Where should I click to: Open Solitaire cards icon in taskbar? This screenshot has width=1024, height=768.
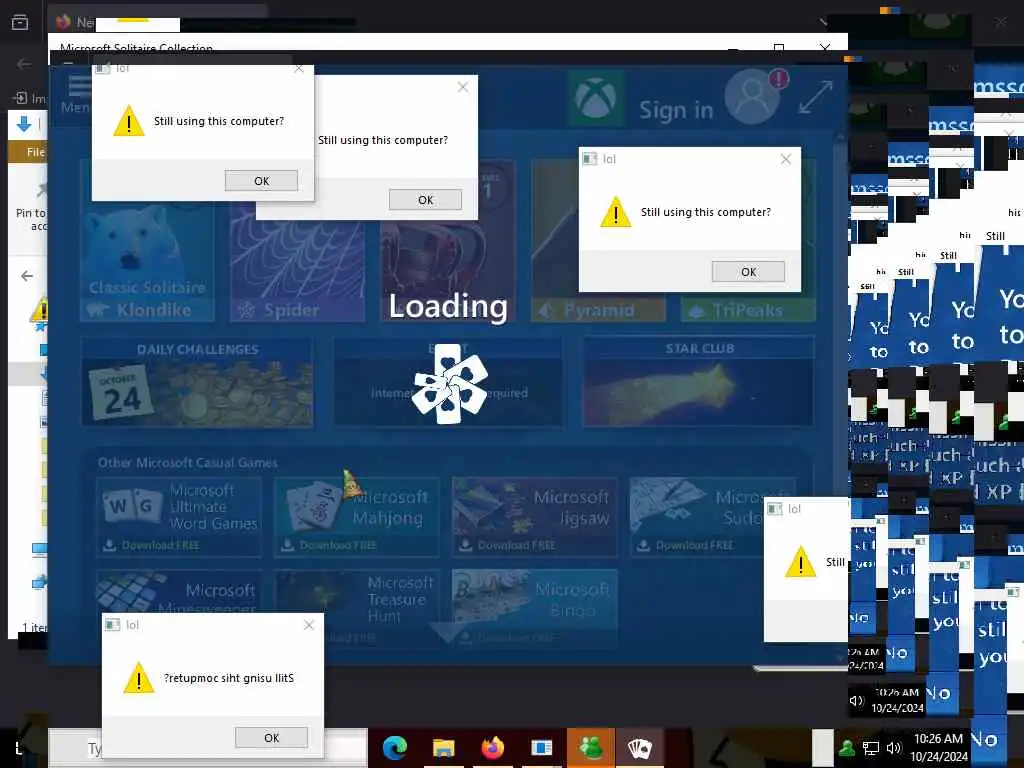click(x=639, y=747)
